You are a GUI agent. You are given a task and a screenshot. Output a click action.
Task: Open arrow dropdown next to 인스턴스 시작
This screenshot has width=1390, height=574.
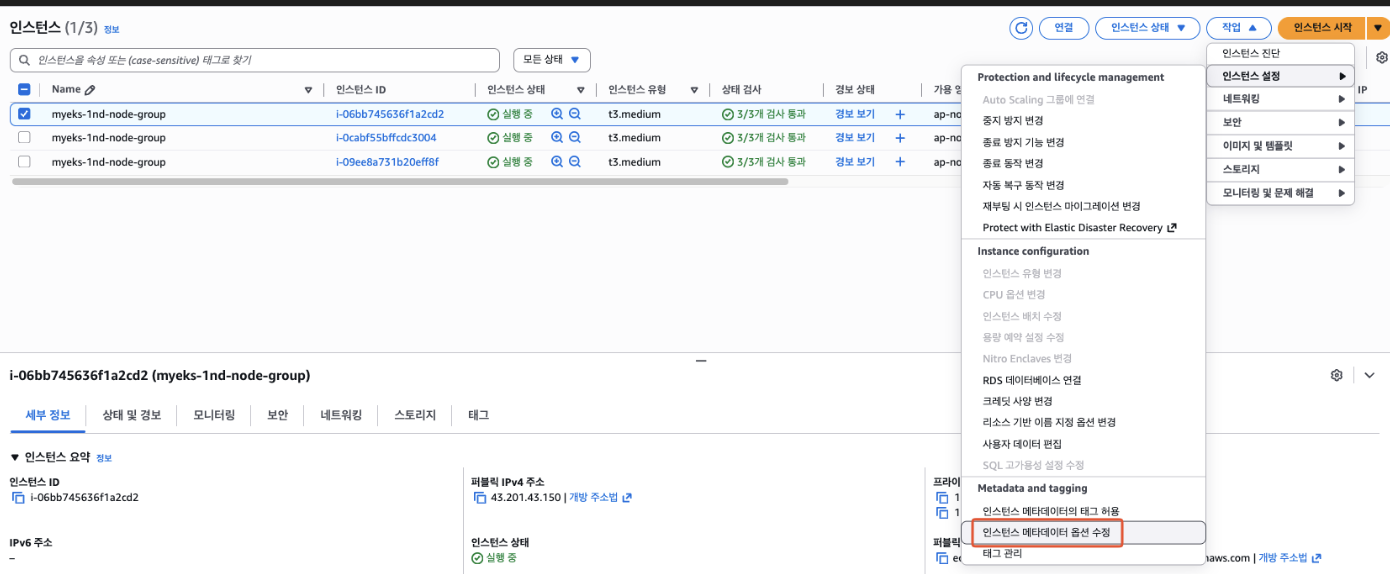pos(1377,28)
